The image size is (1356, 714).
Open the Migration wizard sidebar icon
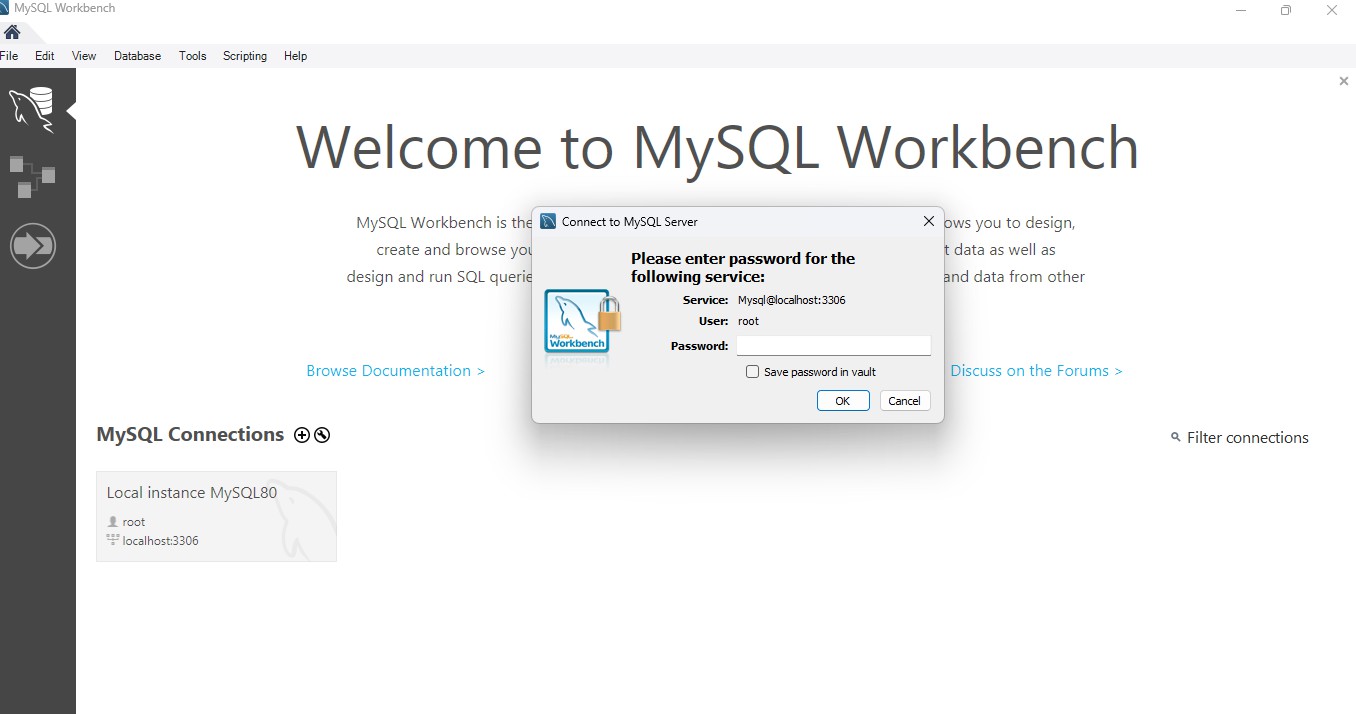[x=32, y=246]
